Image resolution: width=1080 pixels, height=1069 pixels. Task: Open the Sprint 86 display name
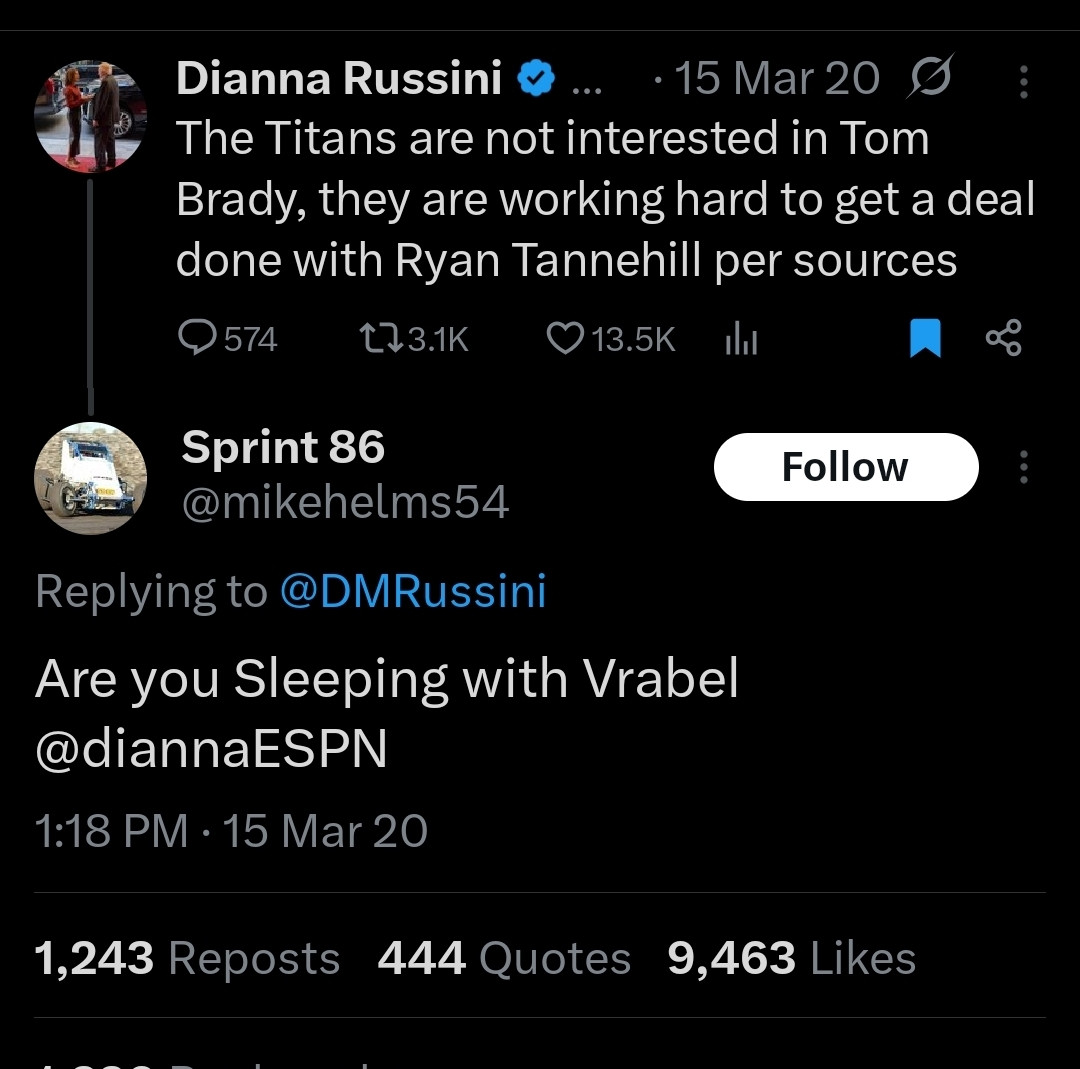point(283,447)
